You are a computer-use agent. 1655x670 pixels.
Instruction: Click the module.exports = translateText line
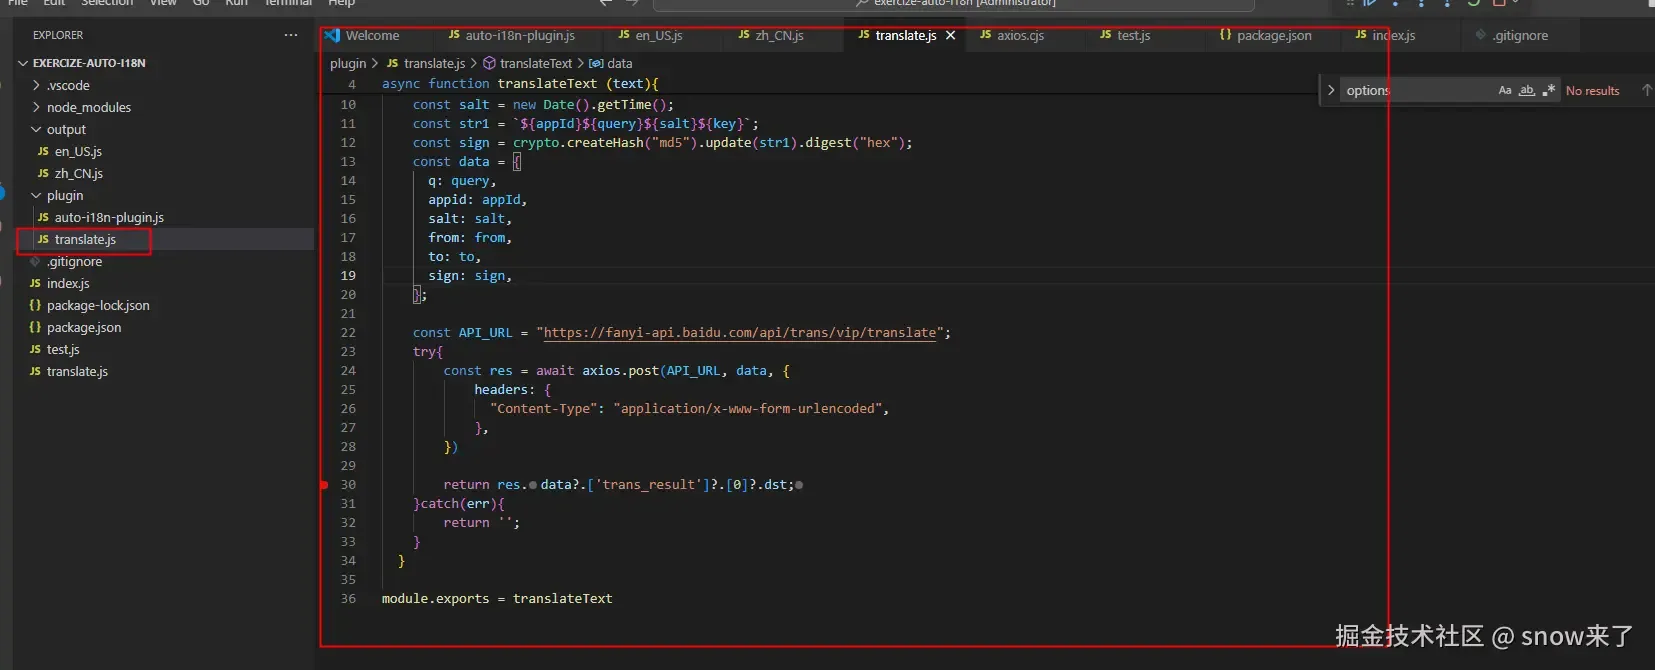(x=497, y=599)
